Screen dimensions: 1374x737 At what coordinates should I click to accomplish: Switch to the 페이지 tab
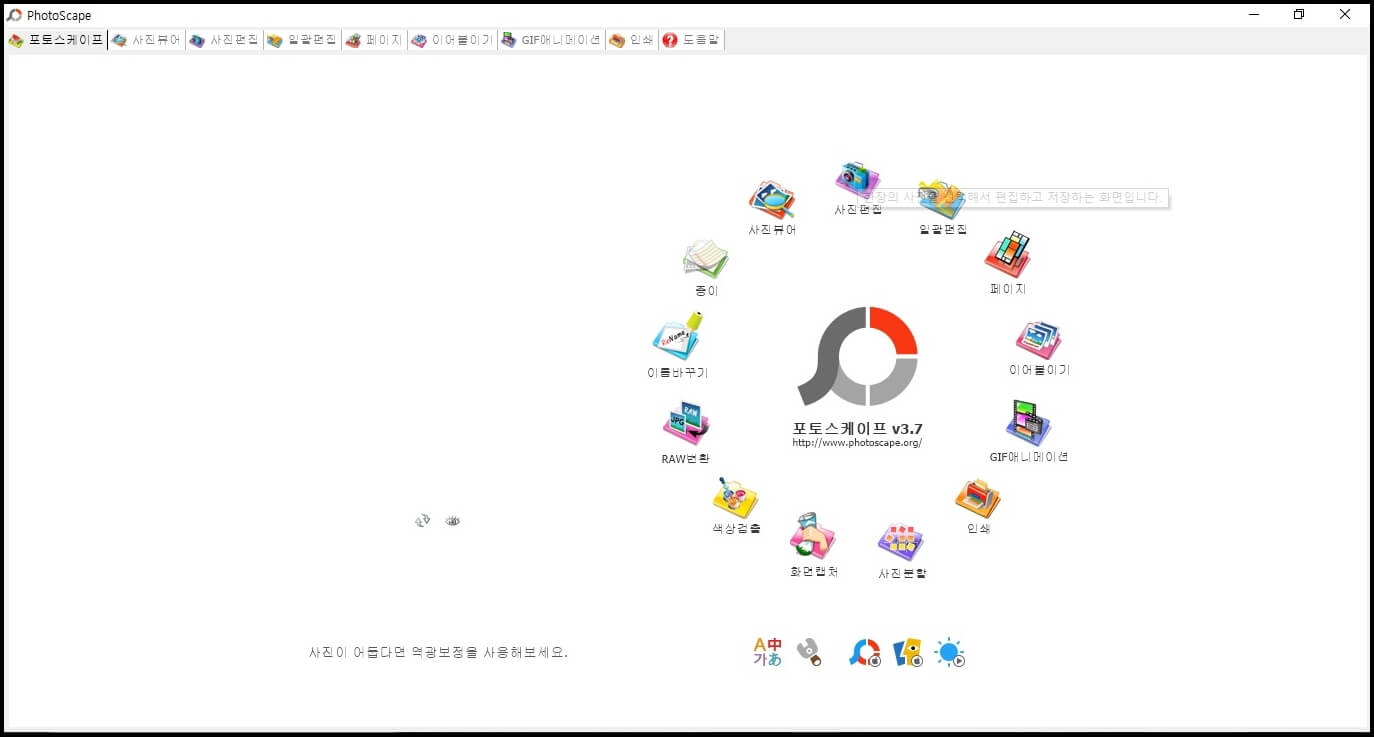[374, 40]
